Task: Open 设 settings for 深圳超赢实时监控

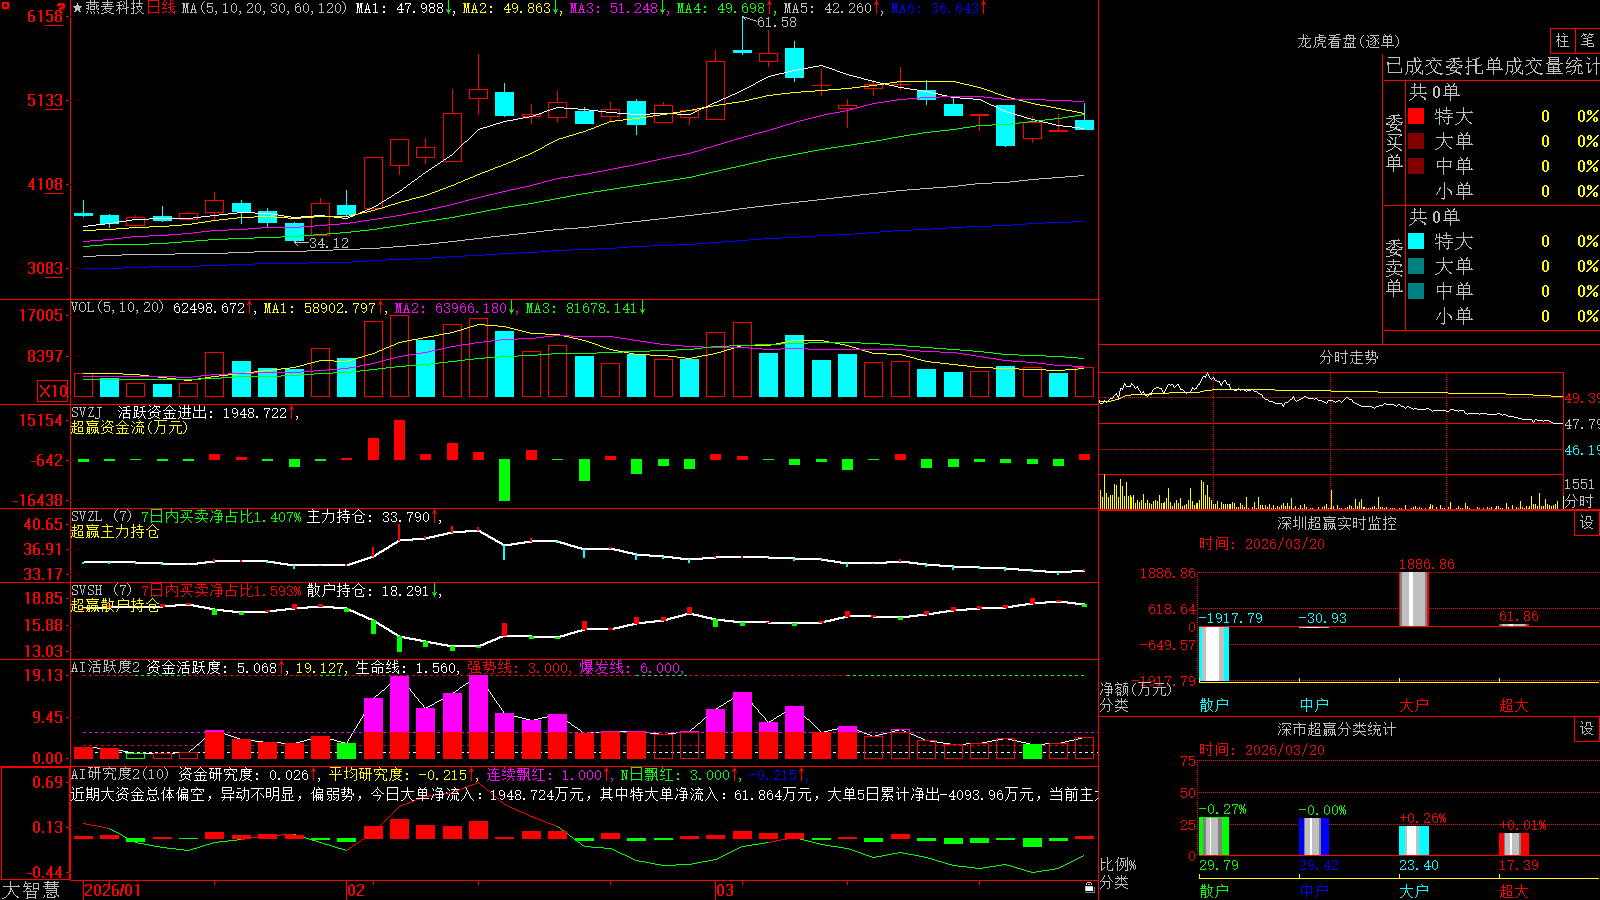Action: [1587, 523]
